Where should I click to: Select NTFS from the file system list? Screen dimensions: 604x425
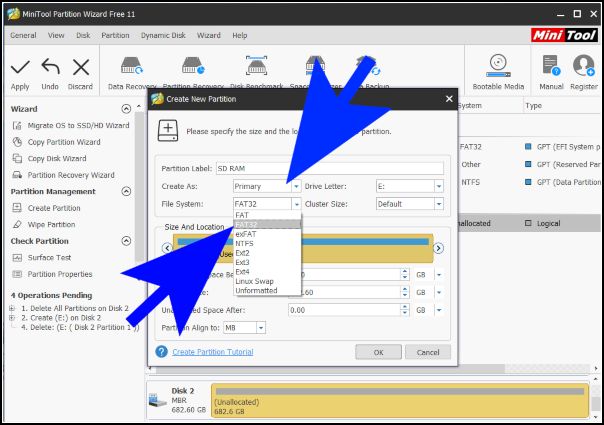tap(244, 243)
